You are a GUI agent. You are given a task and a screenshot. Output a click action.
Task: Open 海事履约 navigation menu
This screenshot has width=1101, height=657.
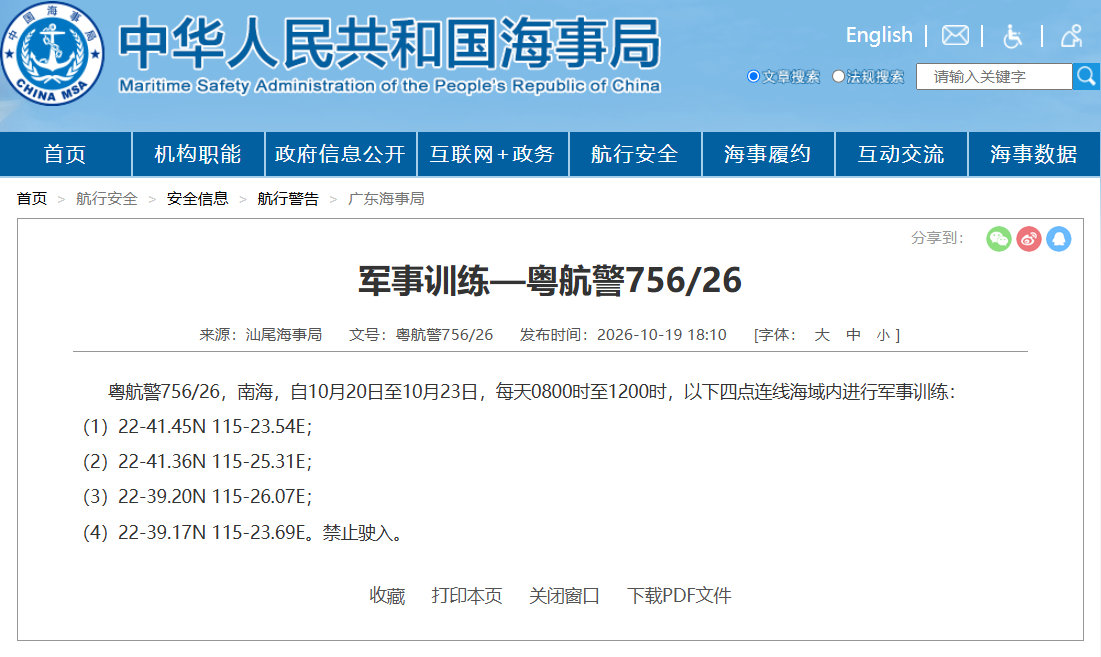point(768,154)
